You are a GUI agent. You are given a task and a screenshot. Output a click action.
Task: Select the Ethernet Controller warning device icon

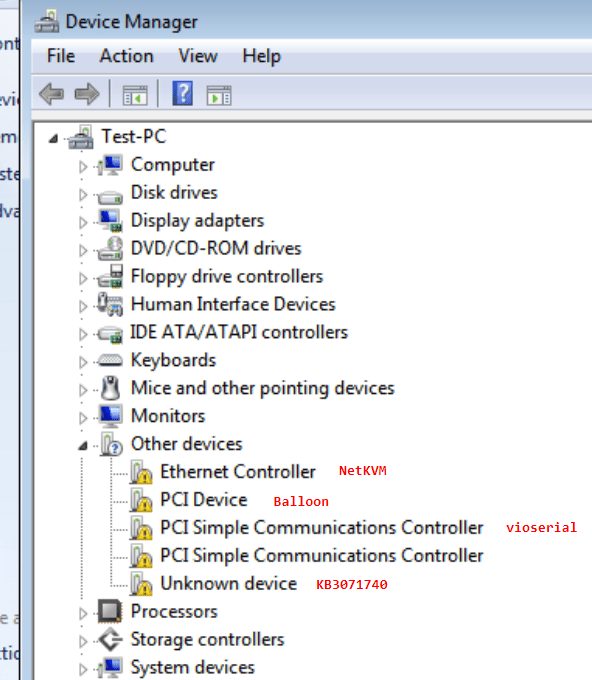[141, 472]
